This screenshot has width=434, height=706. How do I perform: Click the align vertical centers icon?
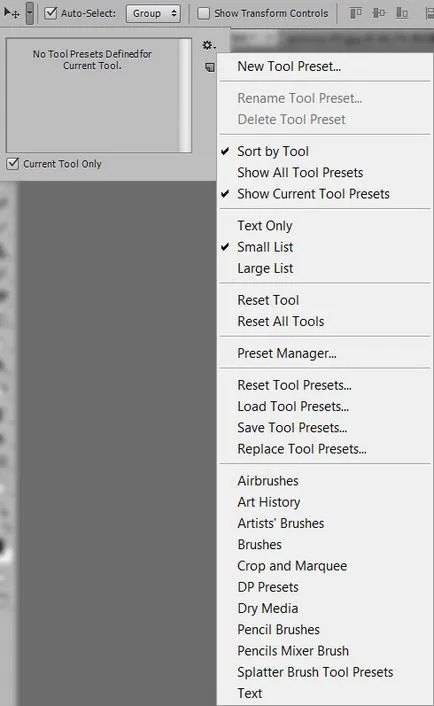[379, 13]
